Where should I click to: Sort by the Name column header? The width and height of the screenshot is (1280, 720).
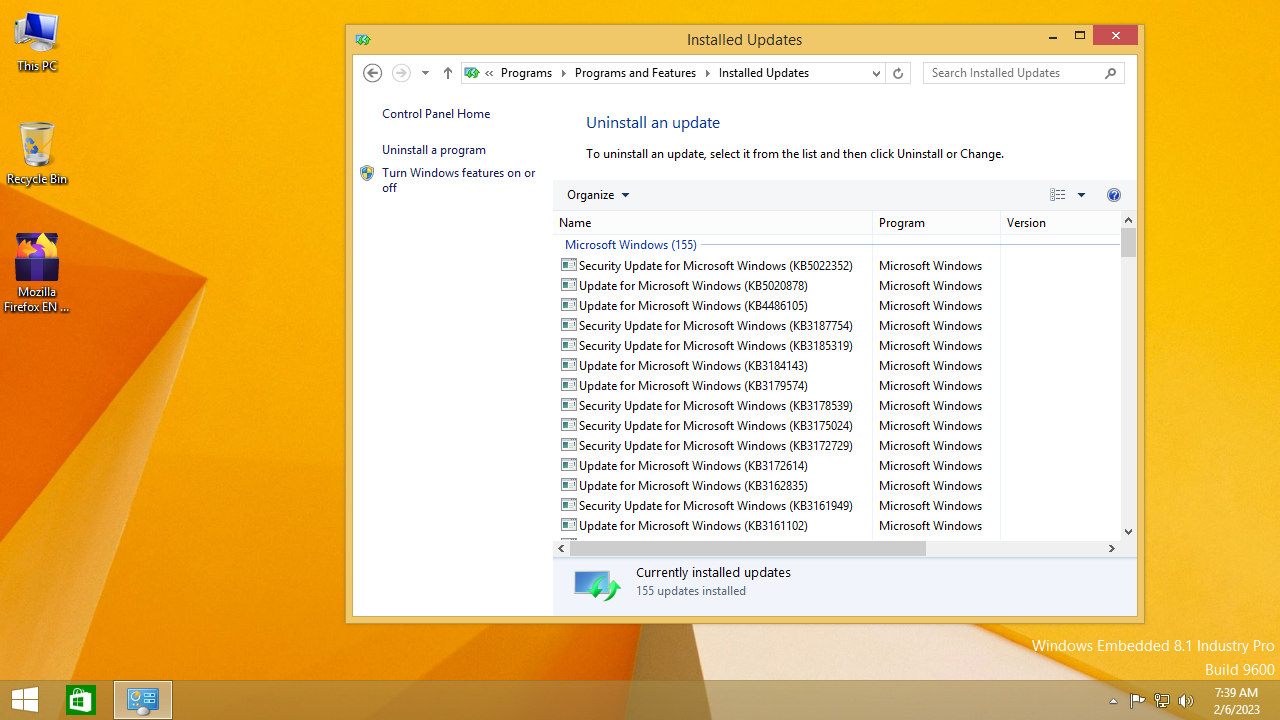point(713,223)
